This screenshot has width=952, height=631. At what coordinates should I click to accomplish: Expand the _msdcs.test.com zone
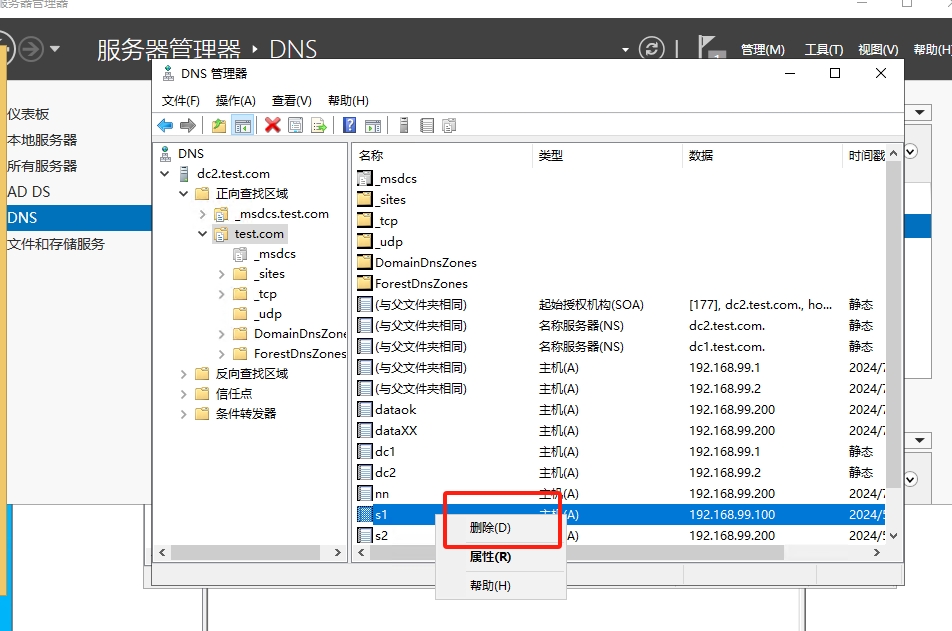[203, 214]
